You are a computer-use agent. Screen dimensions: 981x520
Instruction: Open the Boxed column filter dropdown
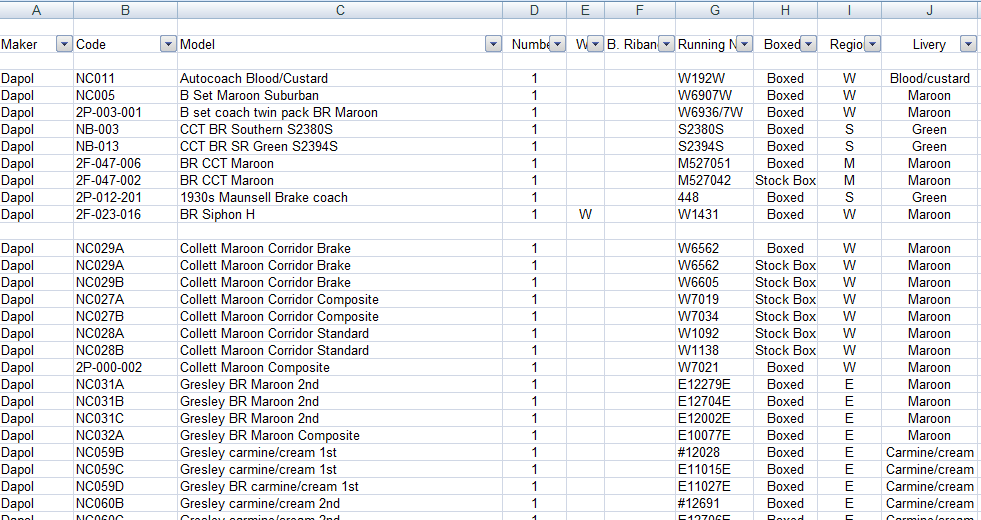point(809,44)
